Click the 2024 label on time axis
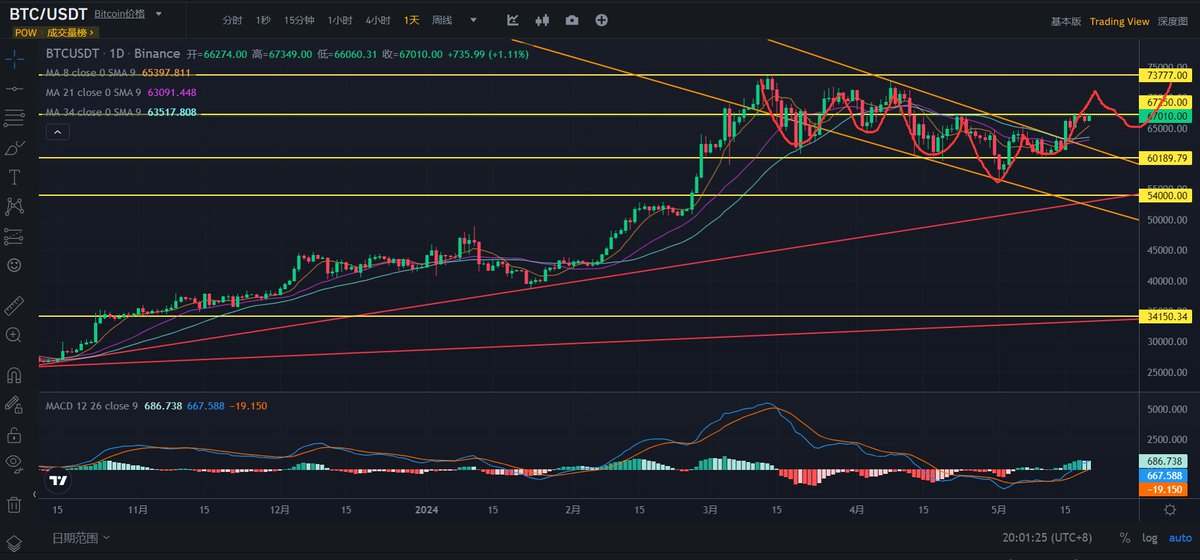Screen dimensions: 1200x560 [x=429, y=509]
